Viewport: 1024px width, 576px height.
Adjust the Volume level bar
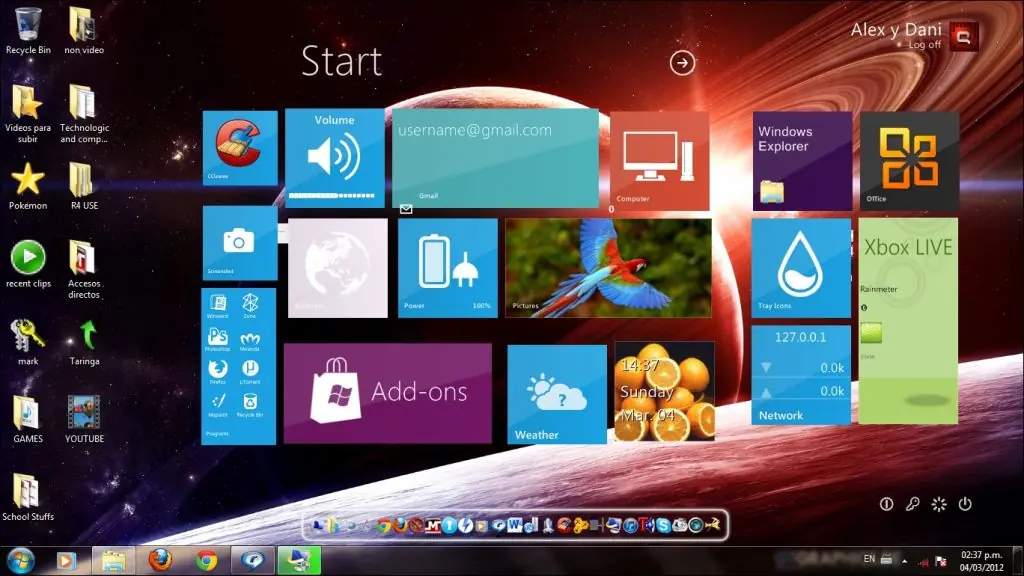click(x=332, y=195)
